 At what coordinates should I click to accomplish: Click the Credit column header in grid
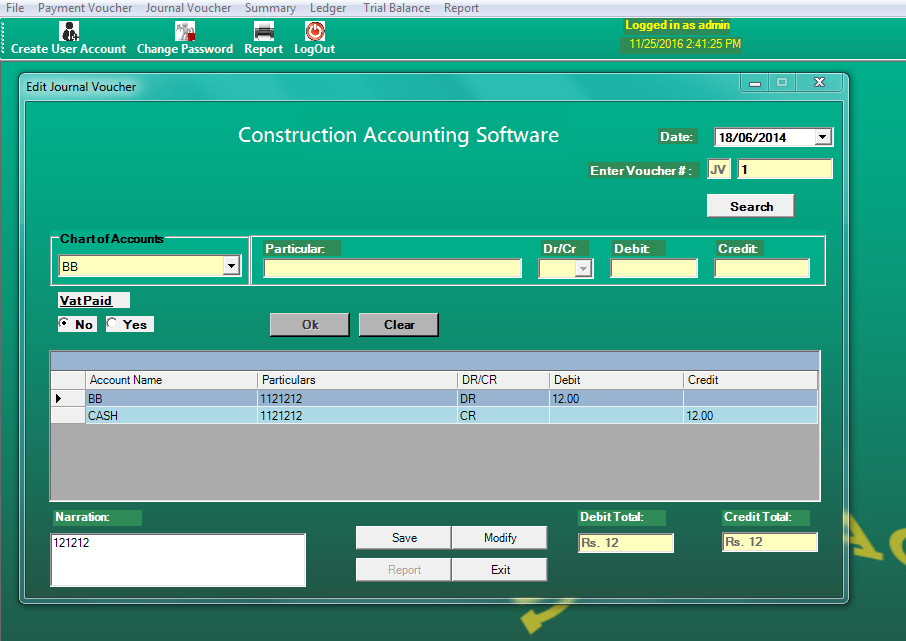751,380
